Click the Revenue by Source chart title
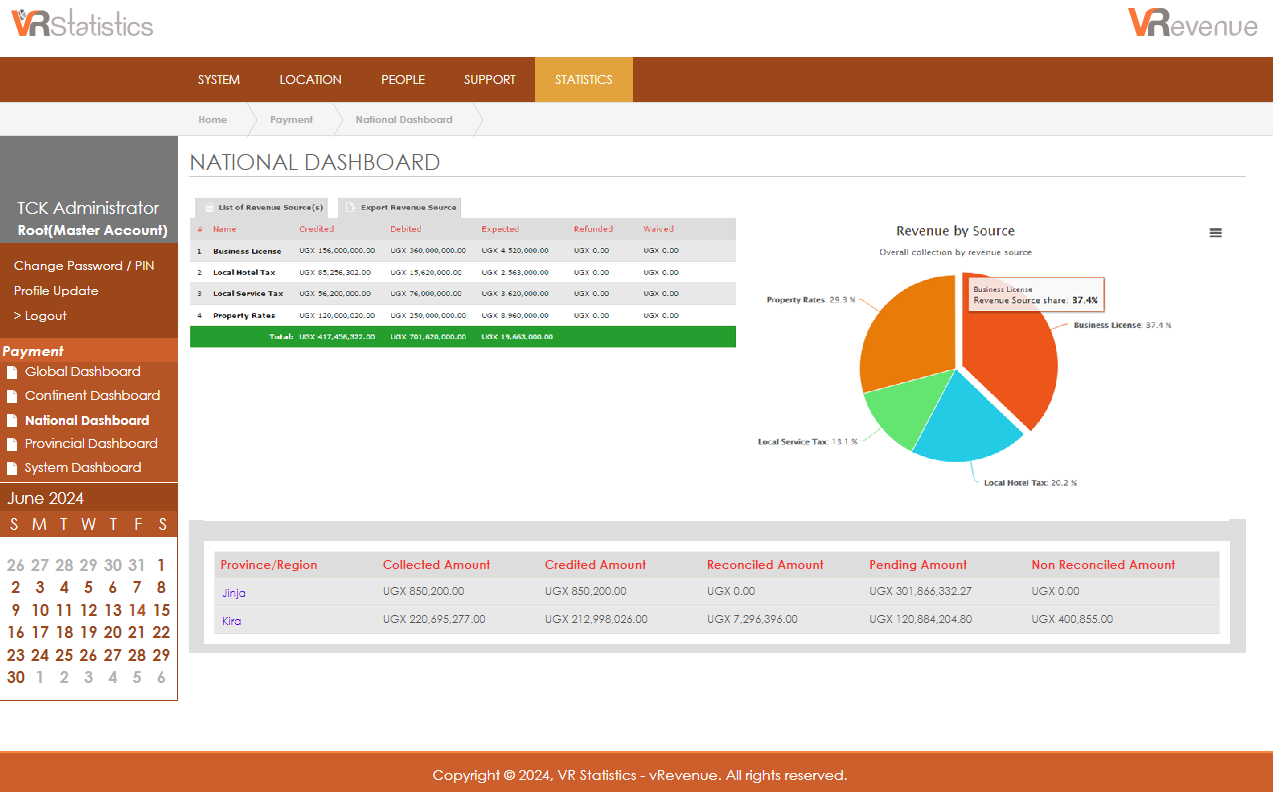Image resolution: width=1273 pixels, height=792 pixels. tap(955, 231)
